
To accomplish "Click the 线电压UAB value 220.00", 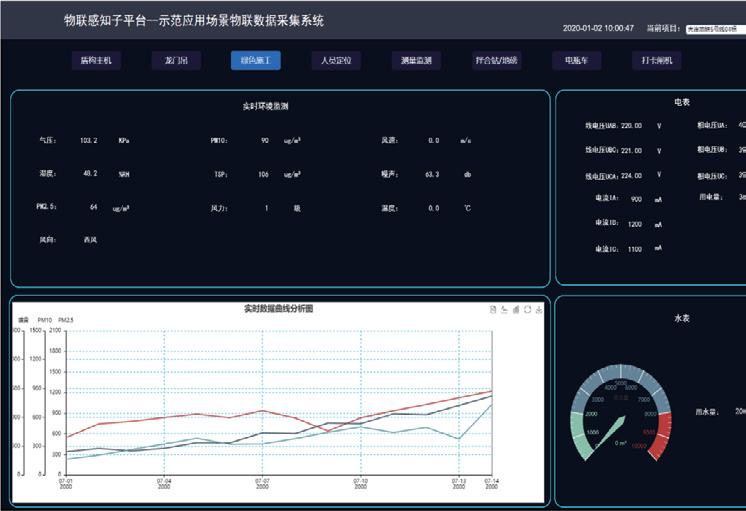I will (x=631, y=126).
